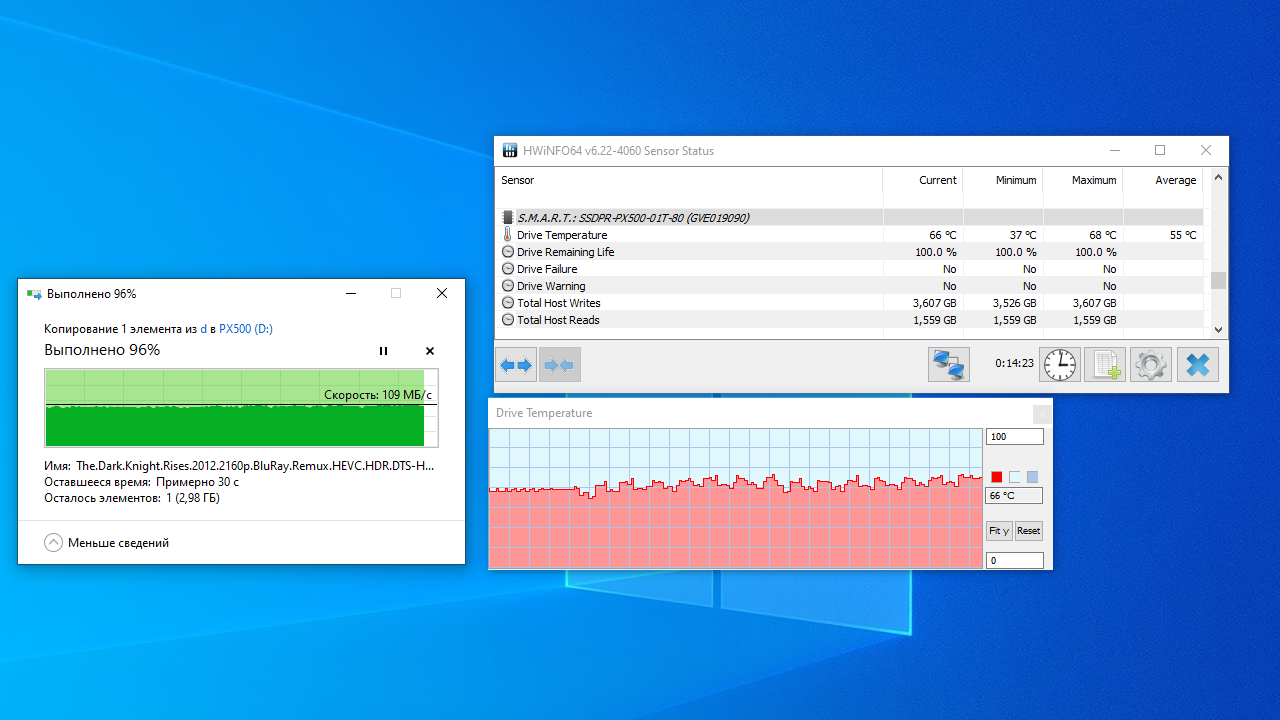Image resolution: width=1280 pixels, height=720 pixels.
Task: Select the Drive Temperature sensor row
Action: [x=849, y=235]
